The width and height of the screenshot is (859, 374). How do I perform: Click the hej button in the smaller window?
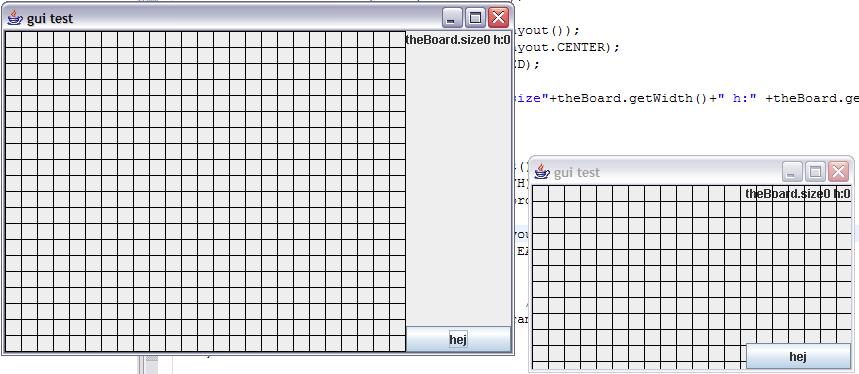pos(798,356)
